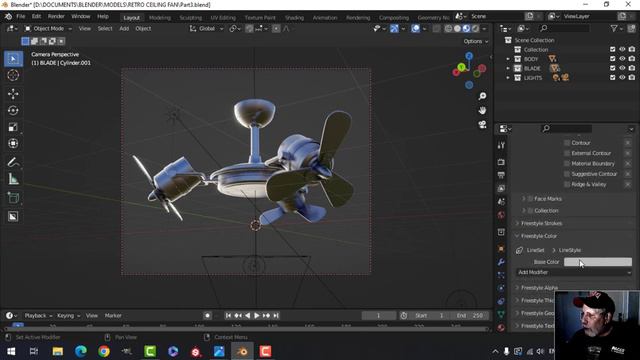
Task: Toggle the Contour edge type checkbox
Action: click(x=567, y=143)
